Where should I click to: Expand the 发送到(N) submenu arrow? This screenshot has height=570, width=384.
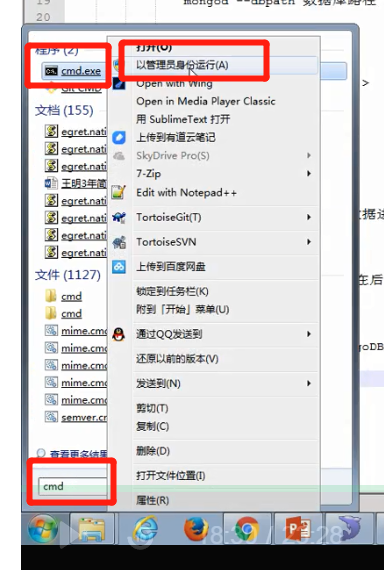(x=309, y=383)
